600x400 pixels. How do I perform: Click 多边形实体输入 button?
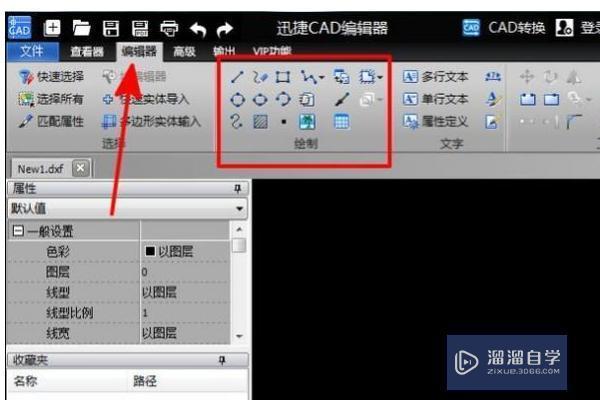pyautogui.click(x=152, y=122)
